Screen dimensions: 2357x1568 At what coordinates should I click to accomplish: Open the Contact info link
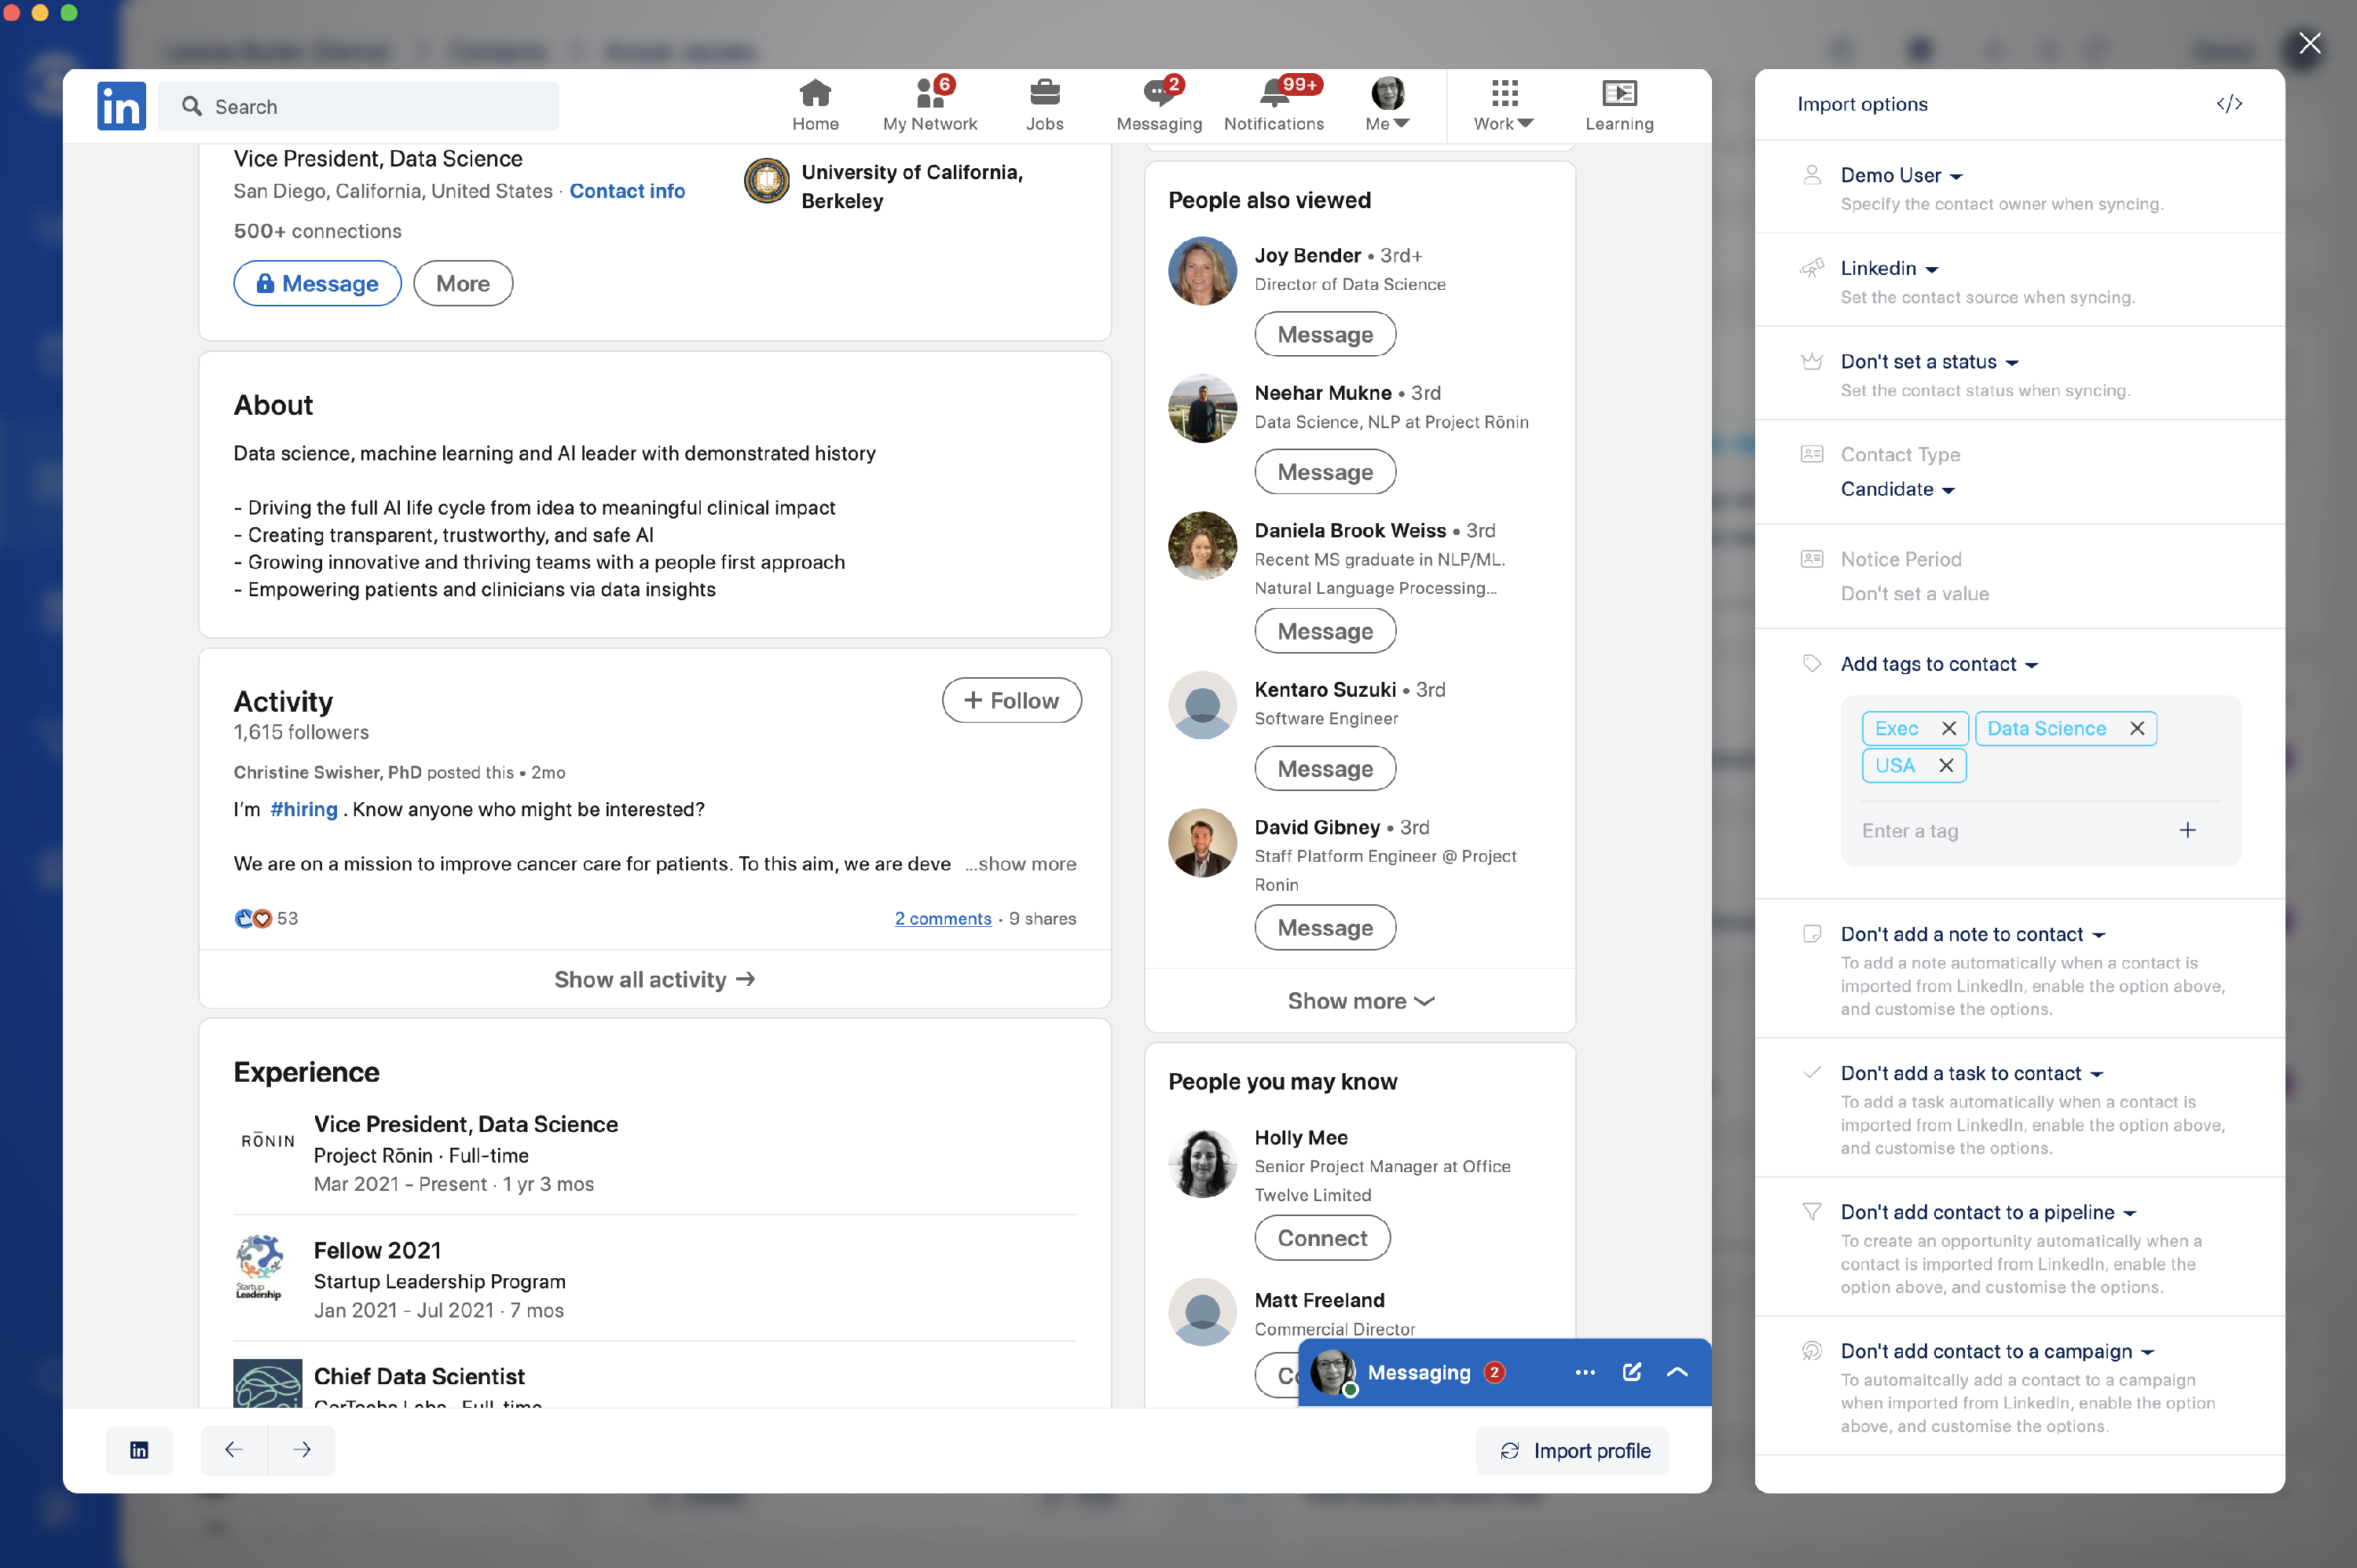[x=627, y=191]
